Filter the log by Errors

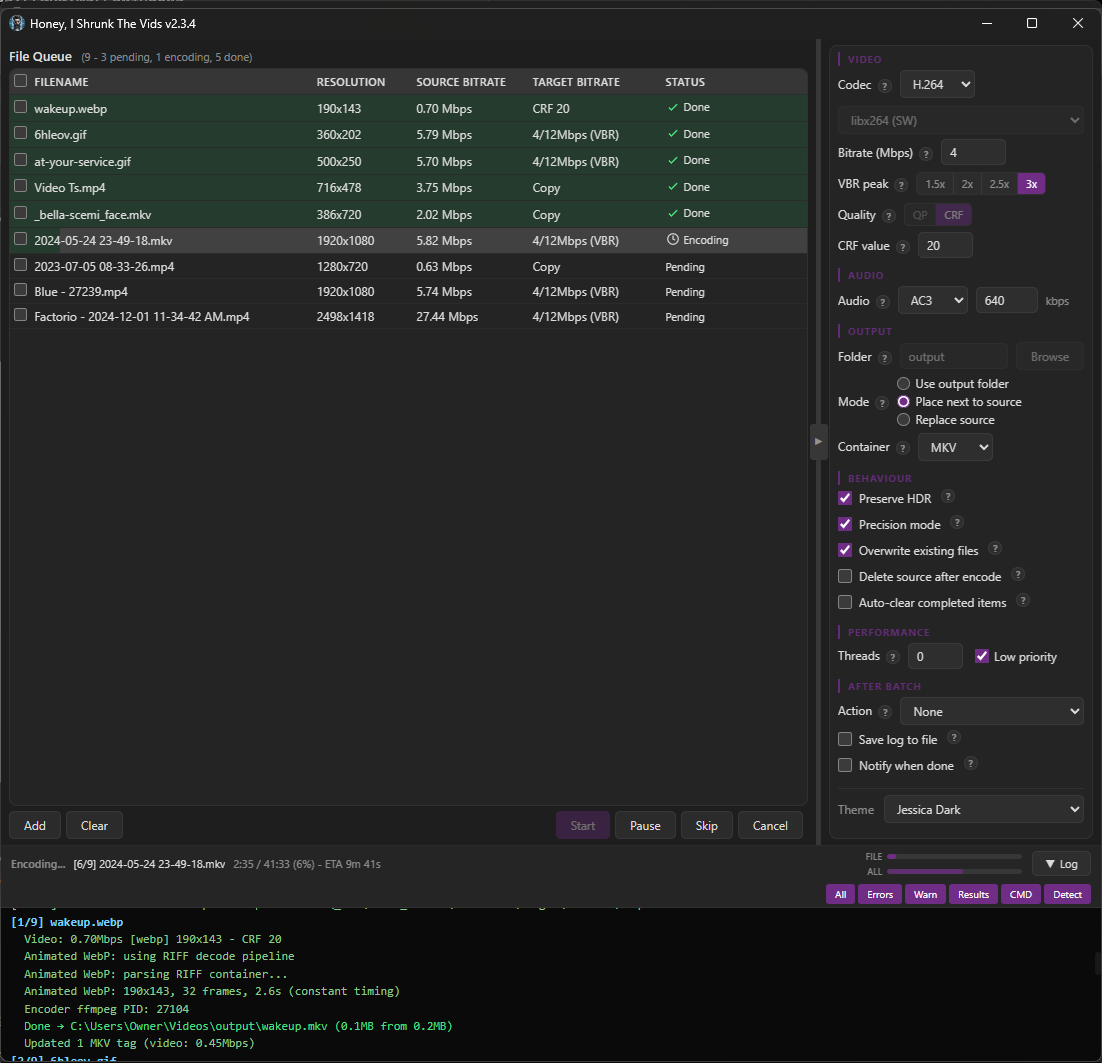[880, 894]
